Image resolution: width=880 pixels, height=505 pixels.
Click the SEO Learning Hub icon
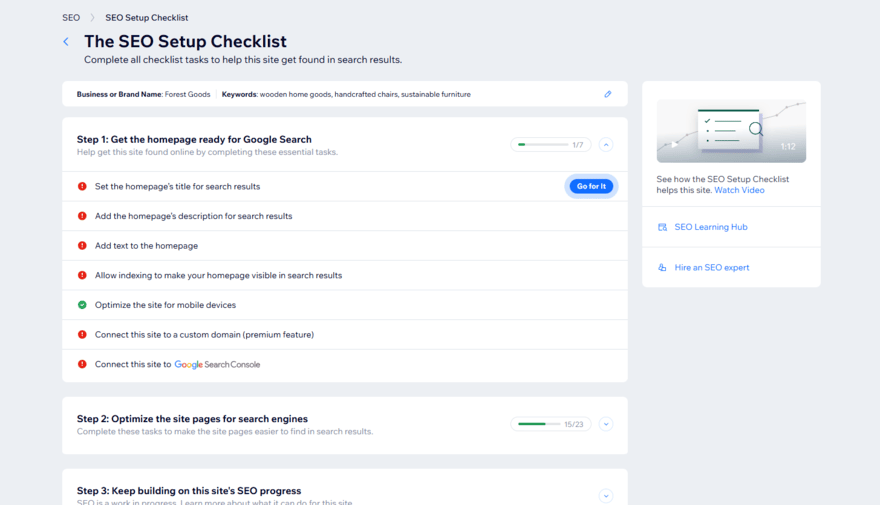tap(662, 227)
